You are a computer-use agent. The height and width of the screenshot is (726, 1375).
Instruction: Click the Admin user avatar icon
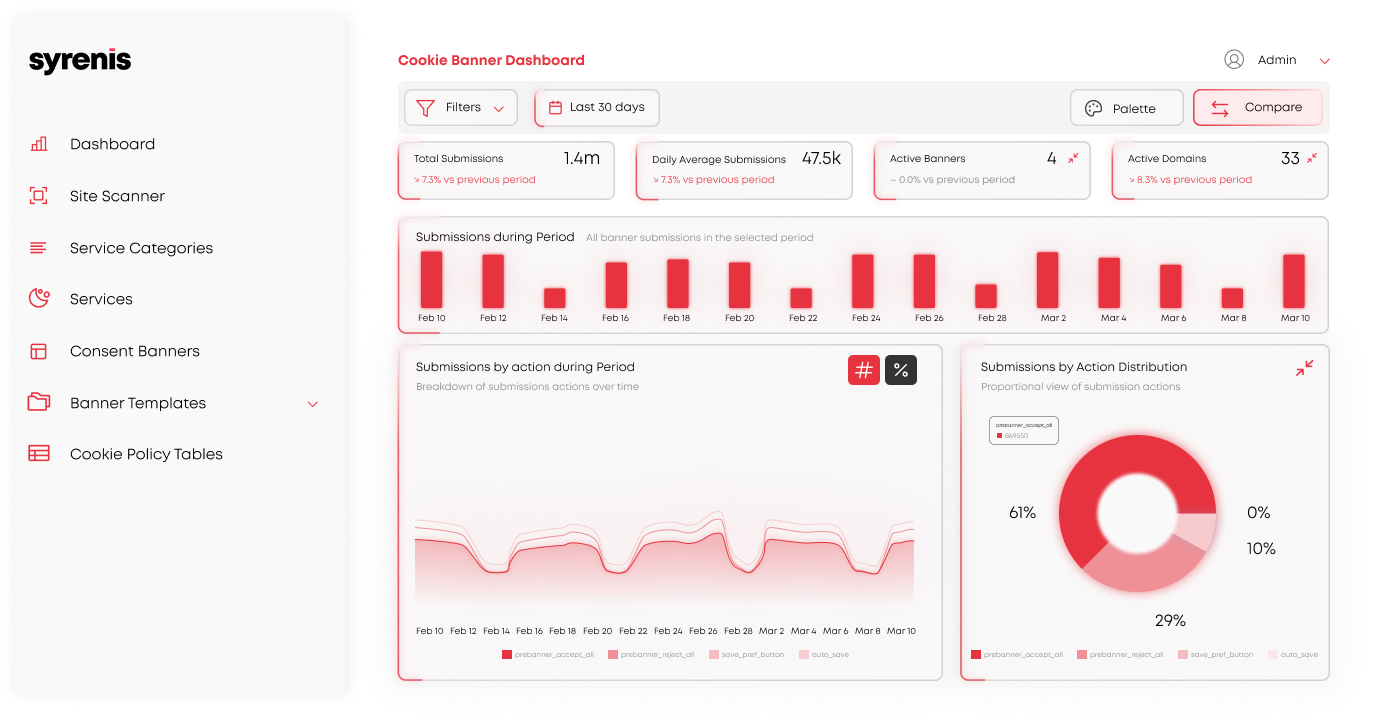click(1234, 60)
